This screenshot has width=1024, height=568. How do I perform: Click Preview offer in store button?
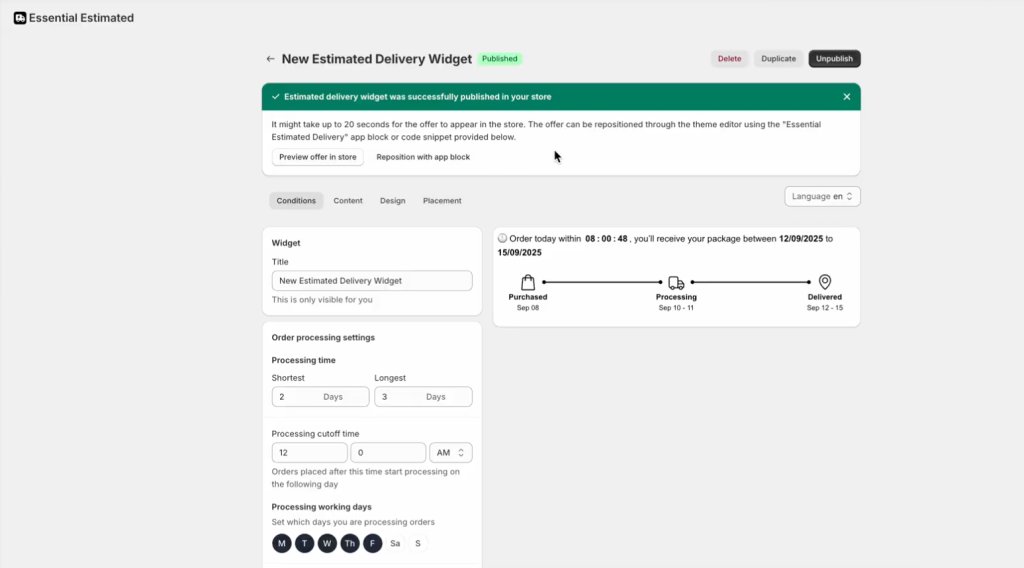(317, 157)
